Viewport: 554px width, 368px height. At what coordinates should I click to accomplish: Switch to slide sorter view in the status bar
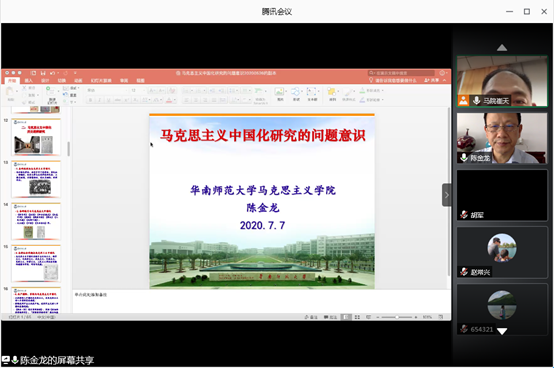click(357, 317)
